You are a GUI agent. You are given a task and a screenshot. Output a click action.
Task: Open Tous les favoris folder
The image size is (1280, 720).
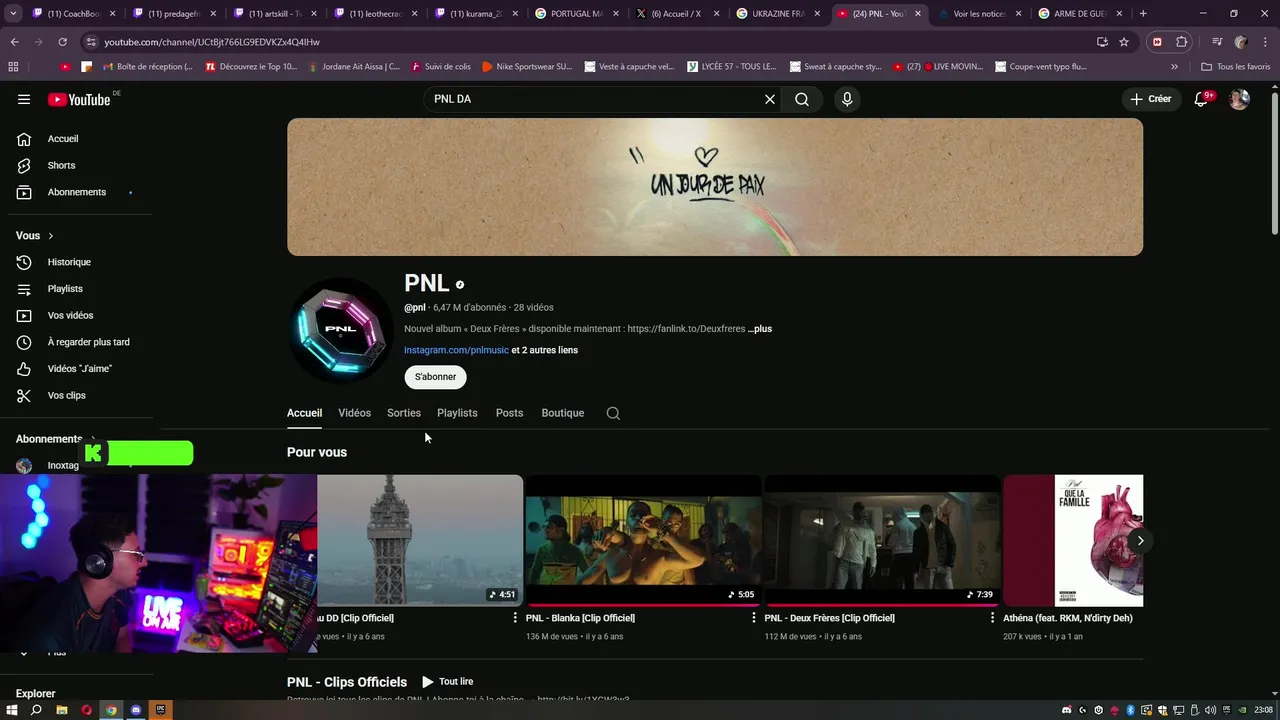coord(1235,67)
